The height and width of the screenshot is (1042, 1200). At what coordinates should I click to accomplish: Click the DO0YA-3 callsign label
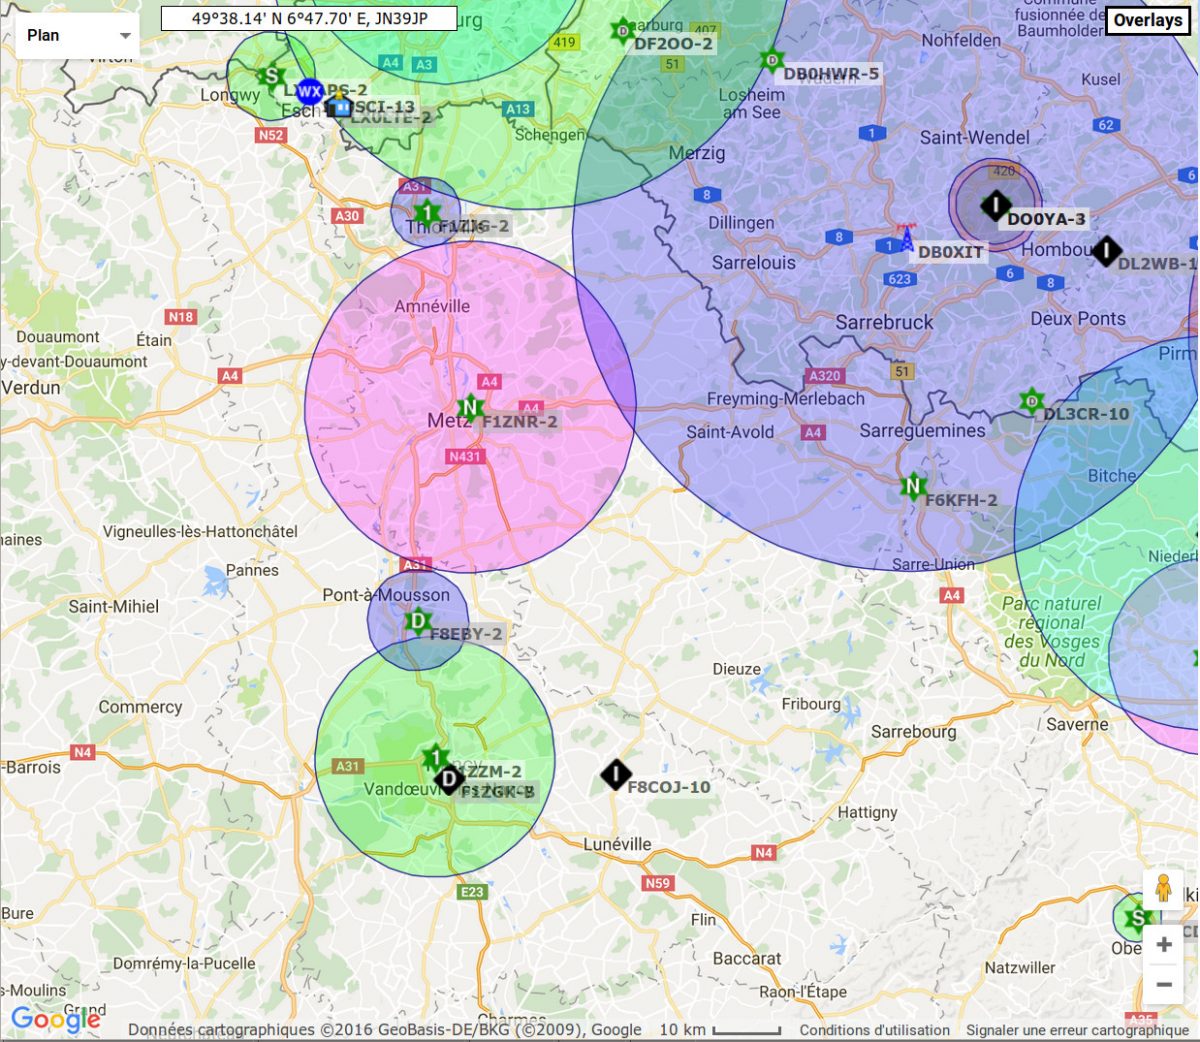coord(1046,219)
